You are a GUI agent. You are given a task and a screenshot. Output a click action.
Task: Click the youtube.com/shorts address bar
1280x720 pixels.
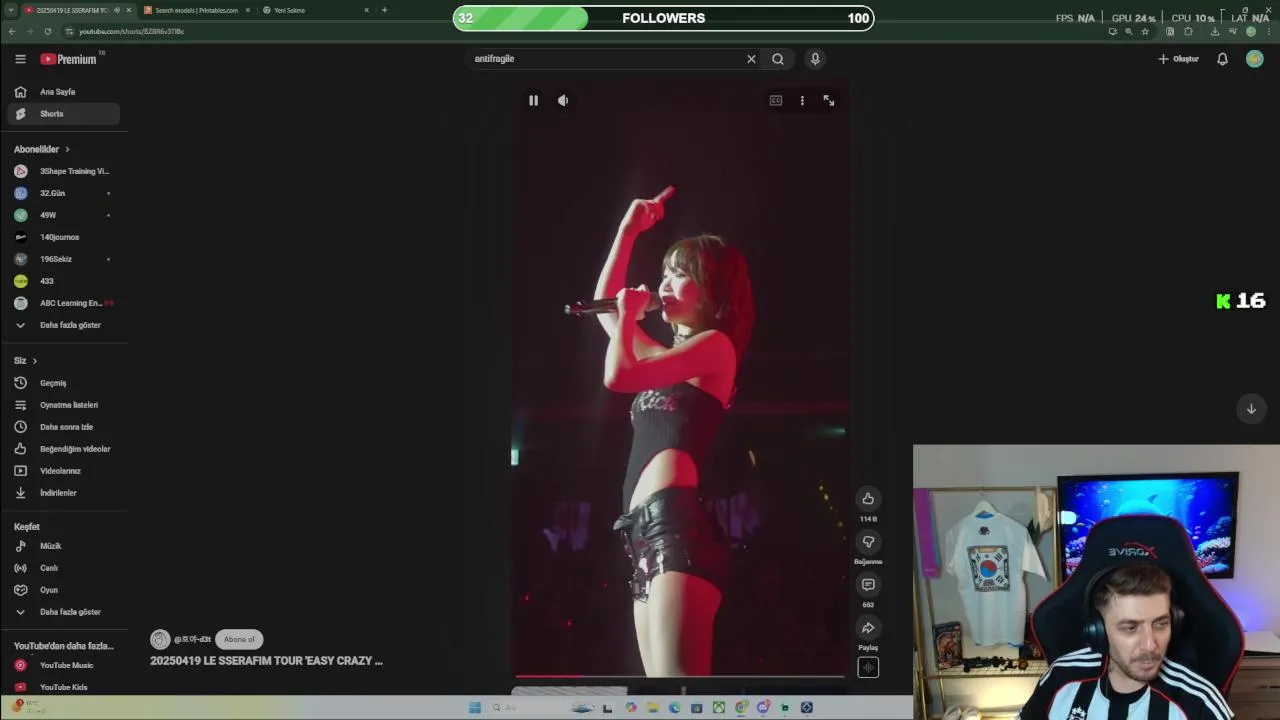pos(580,31)
